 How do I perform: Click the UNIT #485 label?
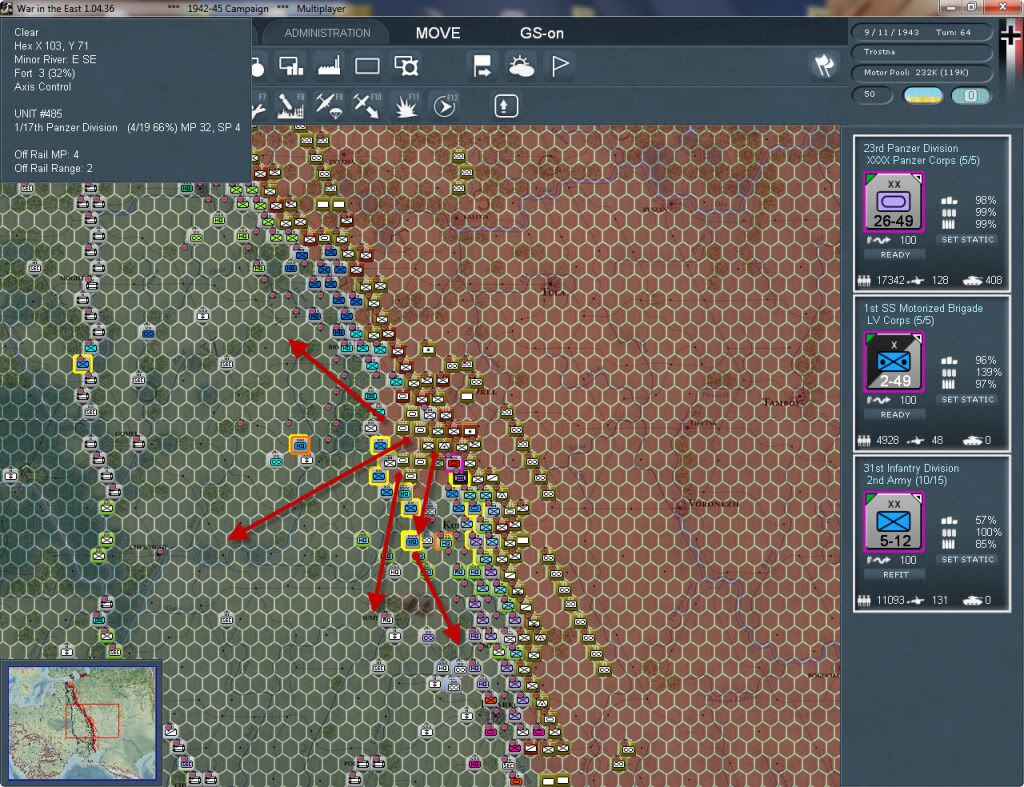click(x=38, y=114)
